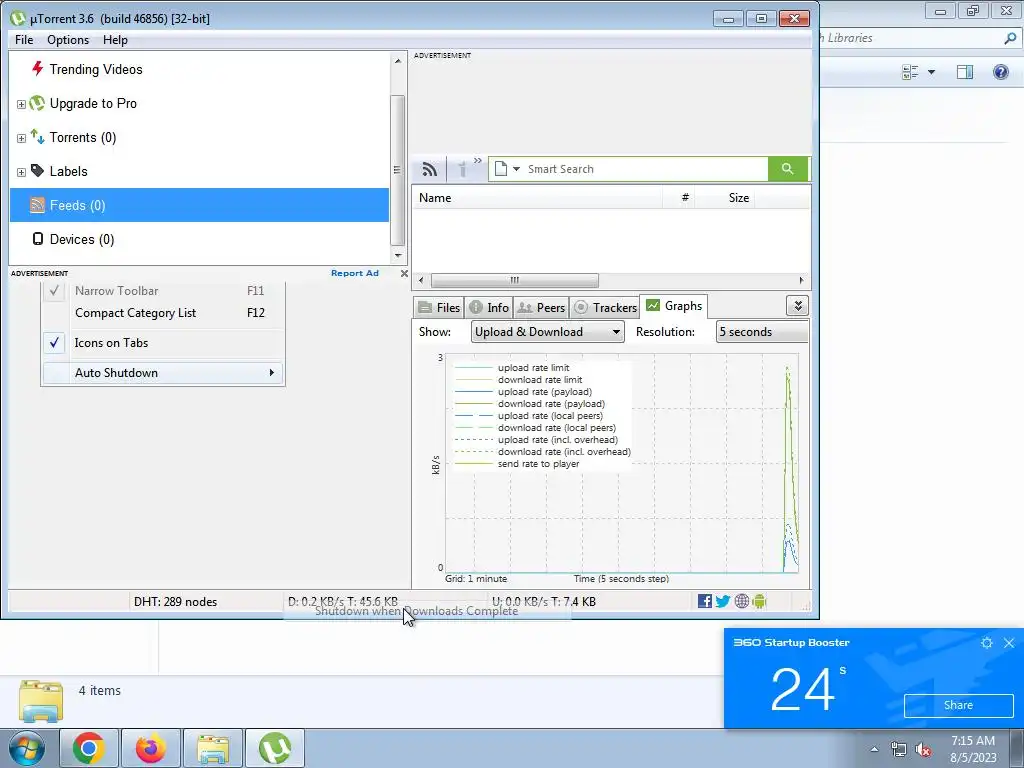The width and height of the screenshot is (1024, 768).
Task: Sort by the Name column header
Action: tap(537, 198)
